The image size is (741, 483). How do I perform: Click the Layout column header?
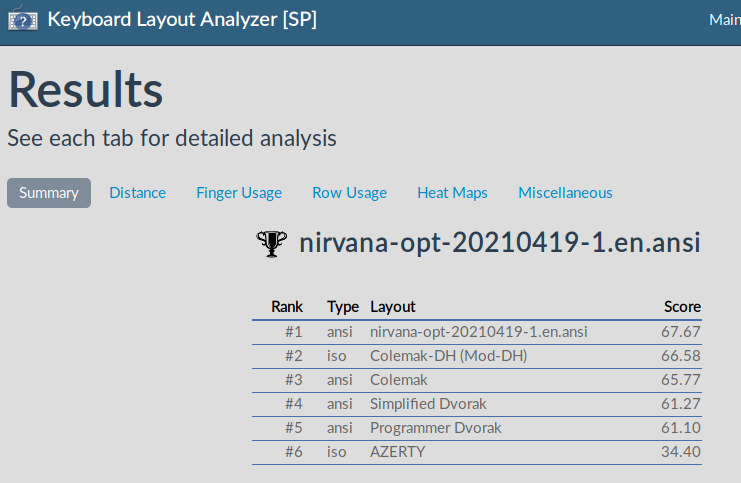(393, 307)
